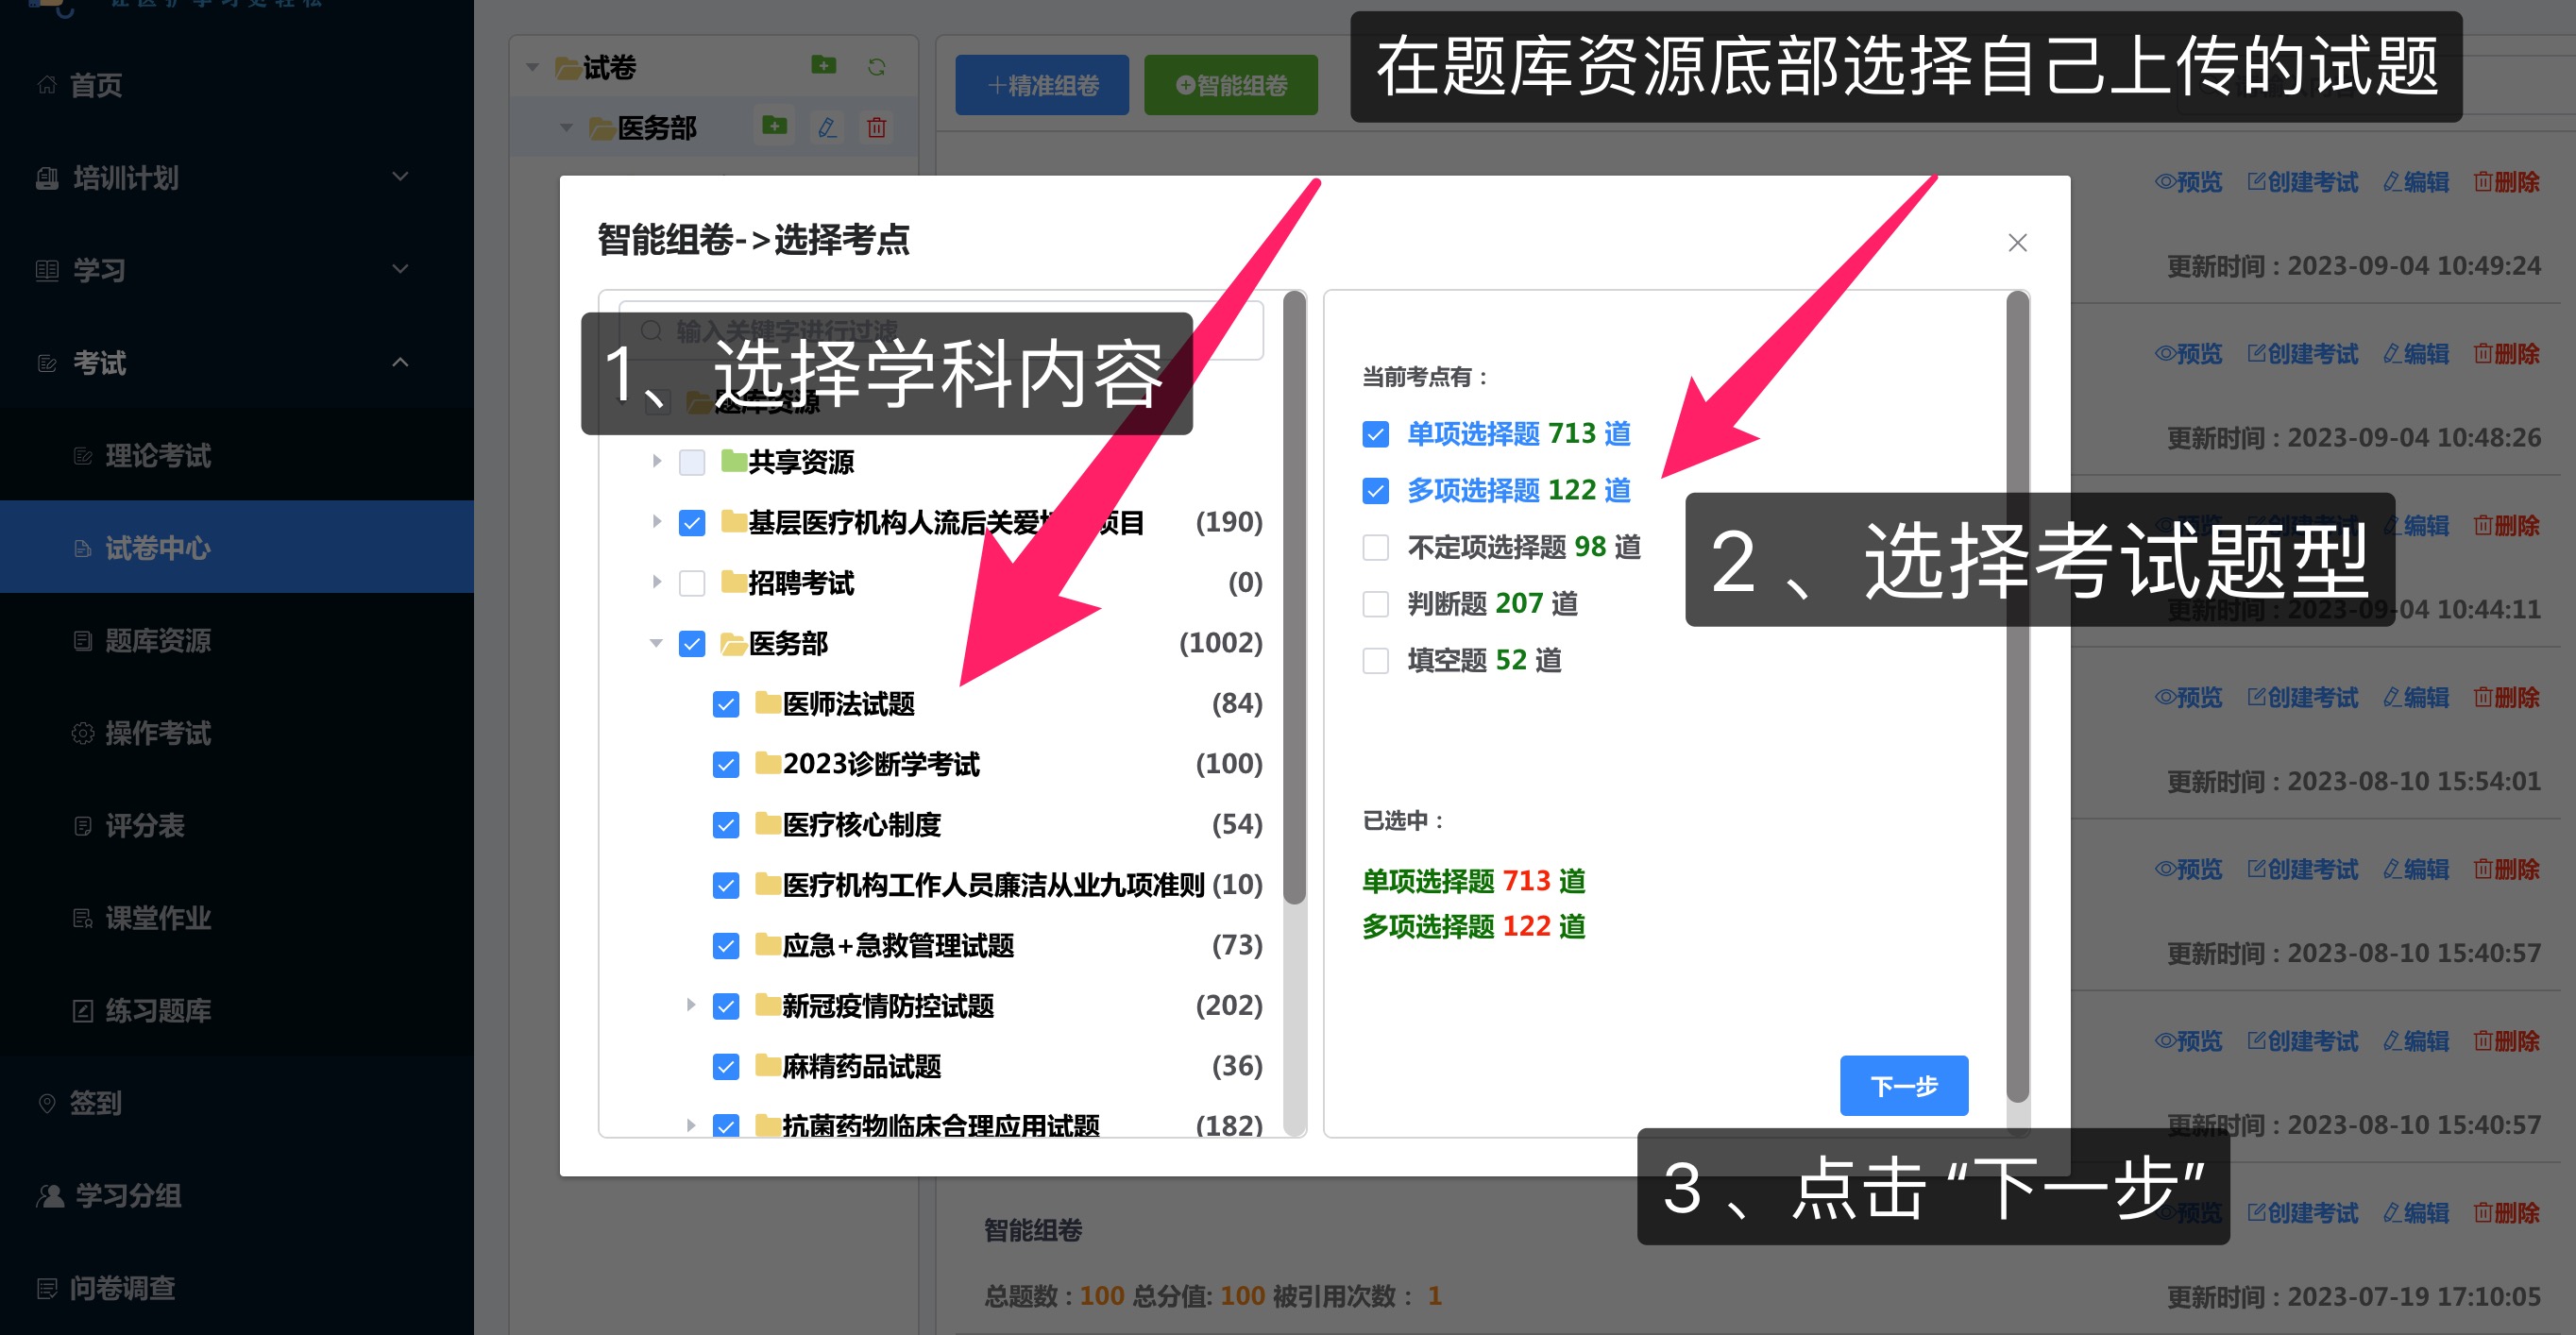
Task: Expand the 共享资源 tree node arrow
Action: point(656,461)
